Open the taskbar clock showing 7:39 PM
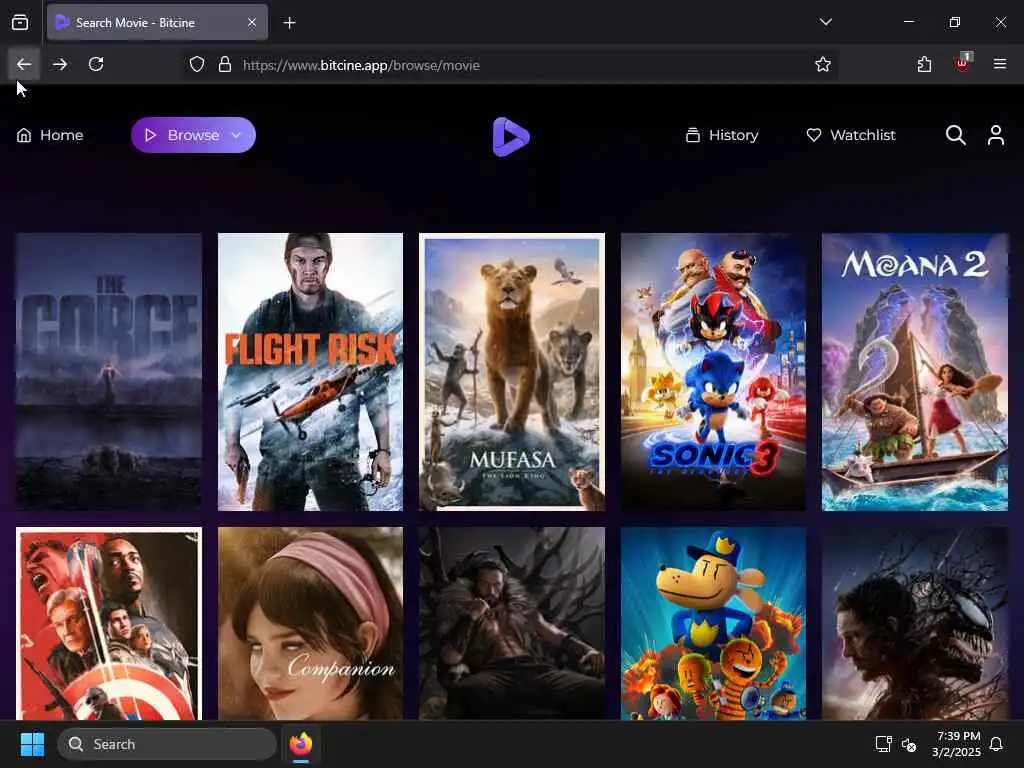 tap(957, 744)
